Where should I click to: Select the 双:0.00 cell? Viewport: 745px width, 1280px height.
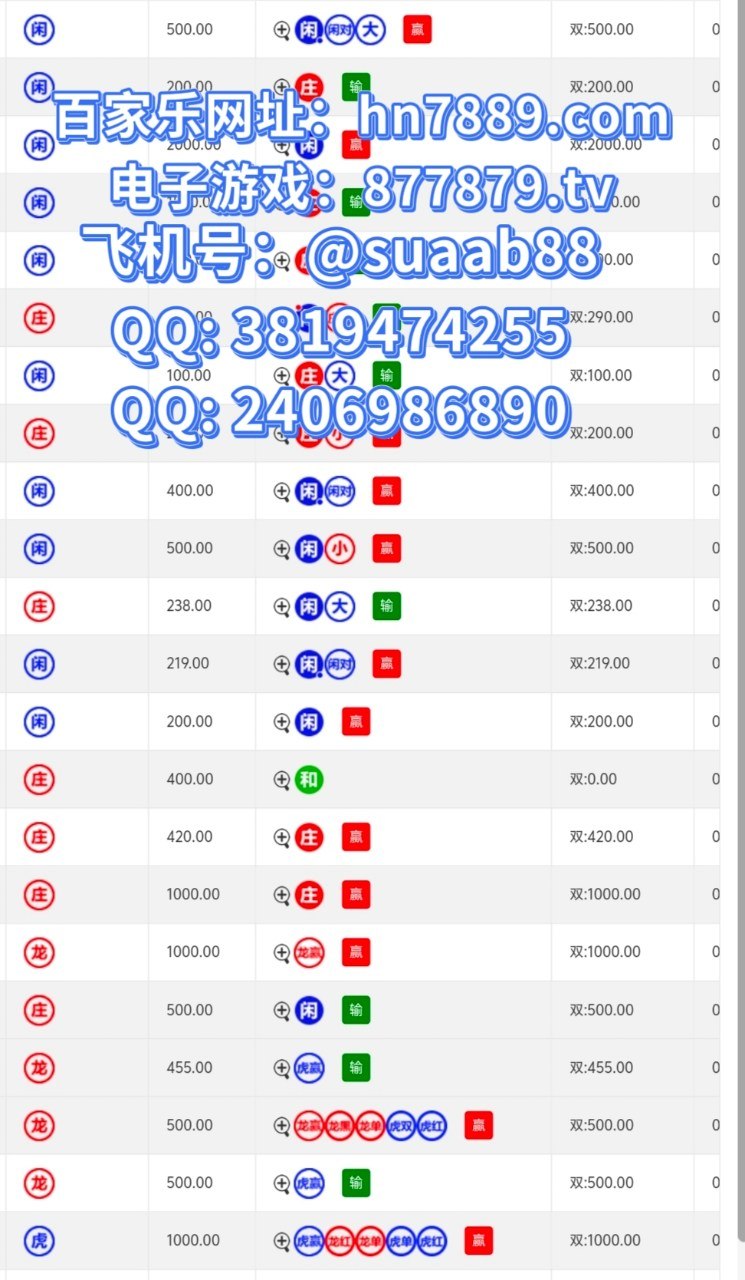(593, 779)
